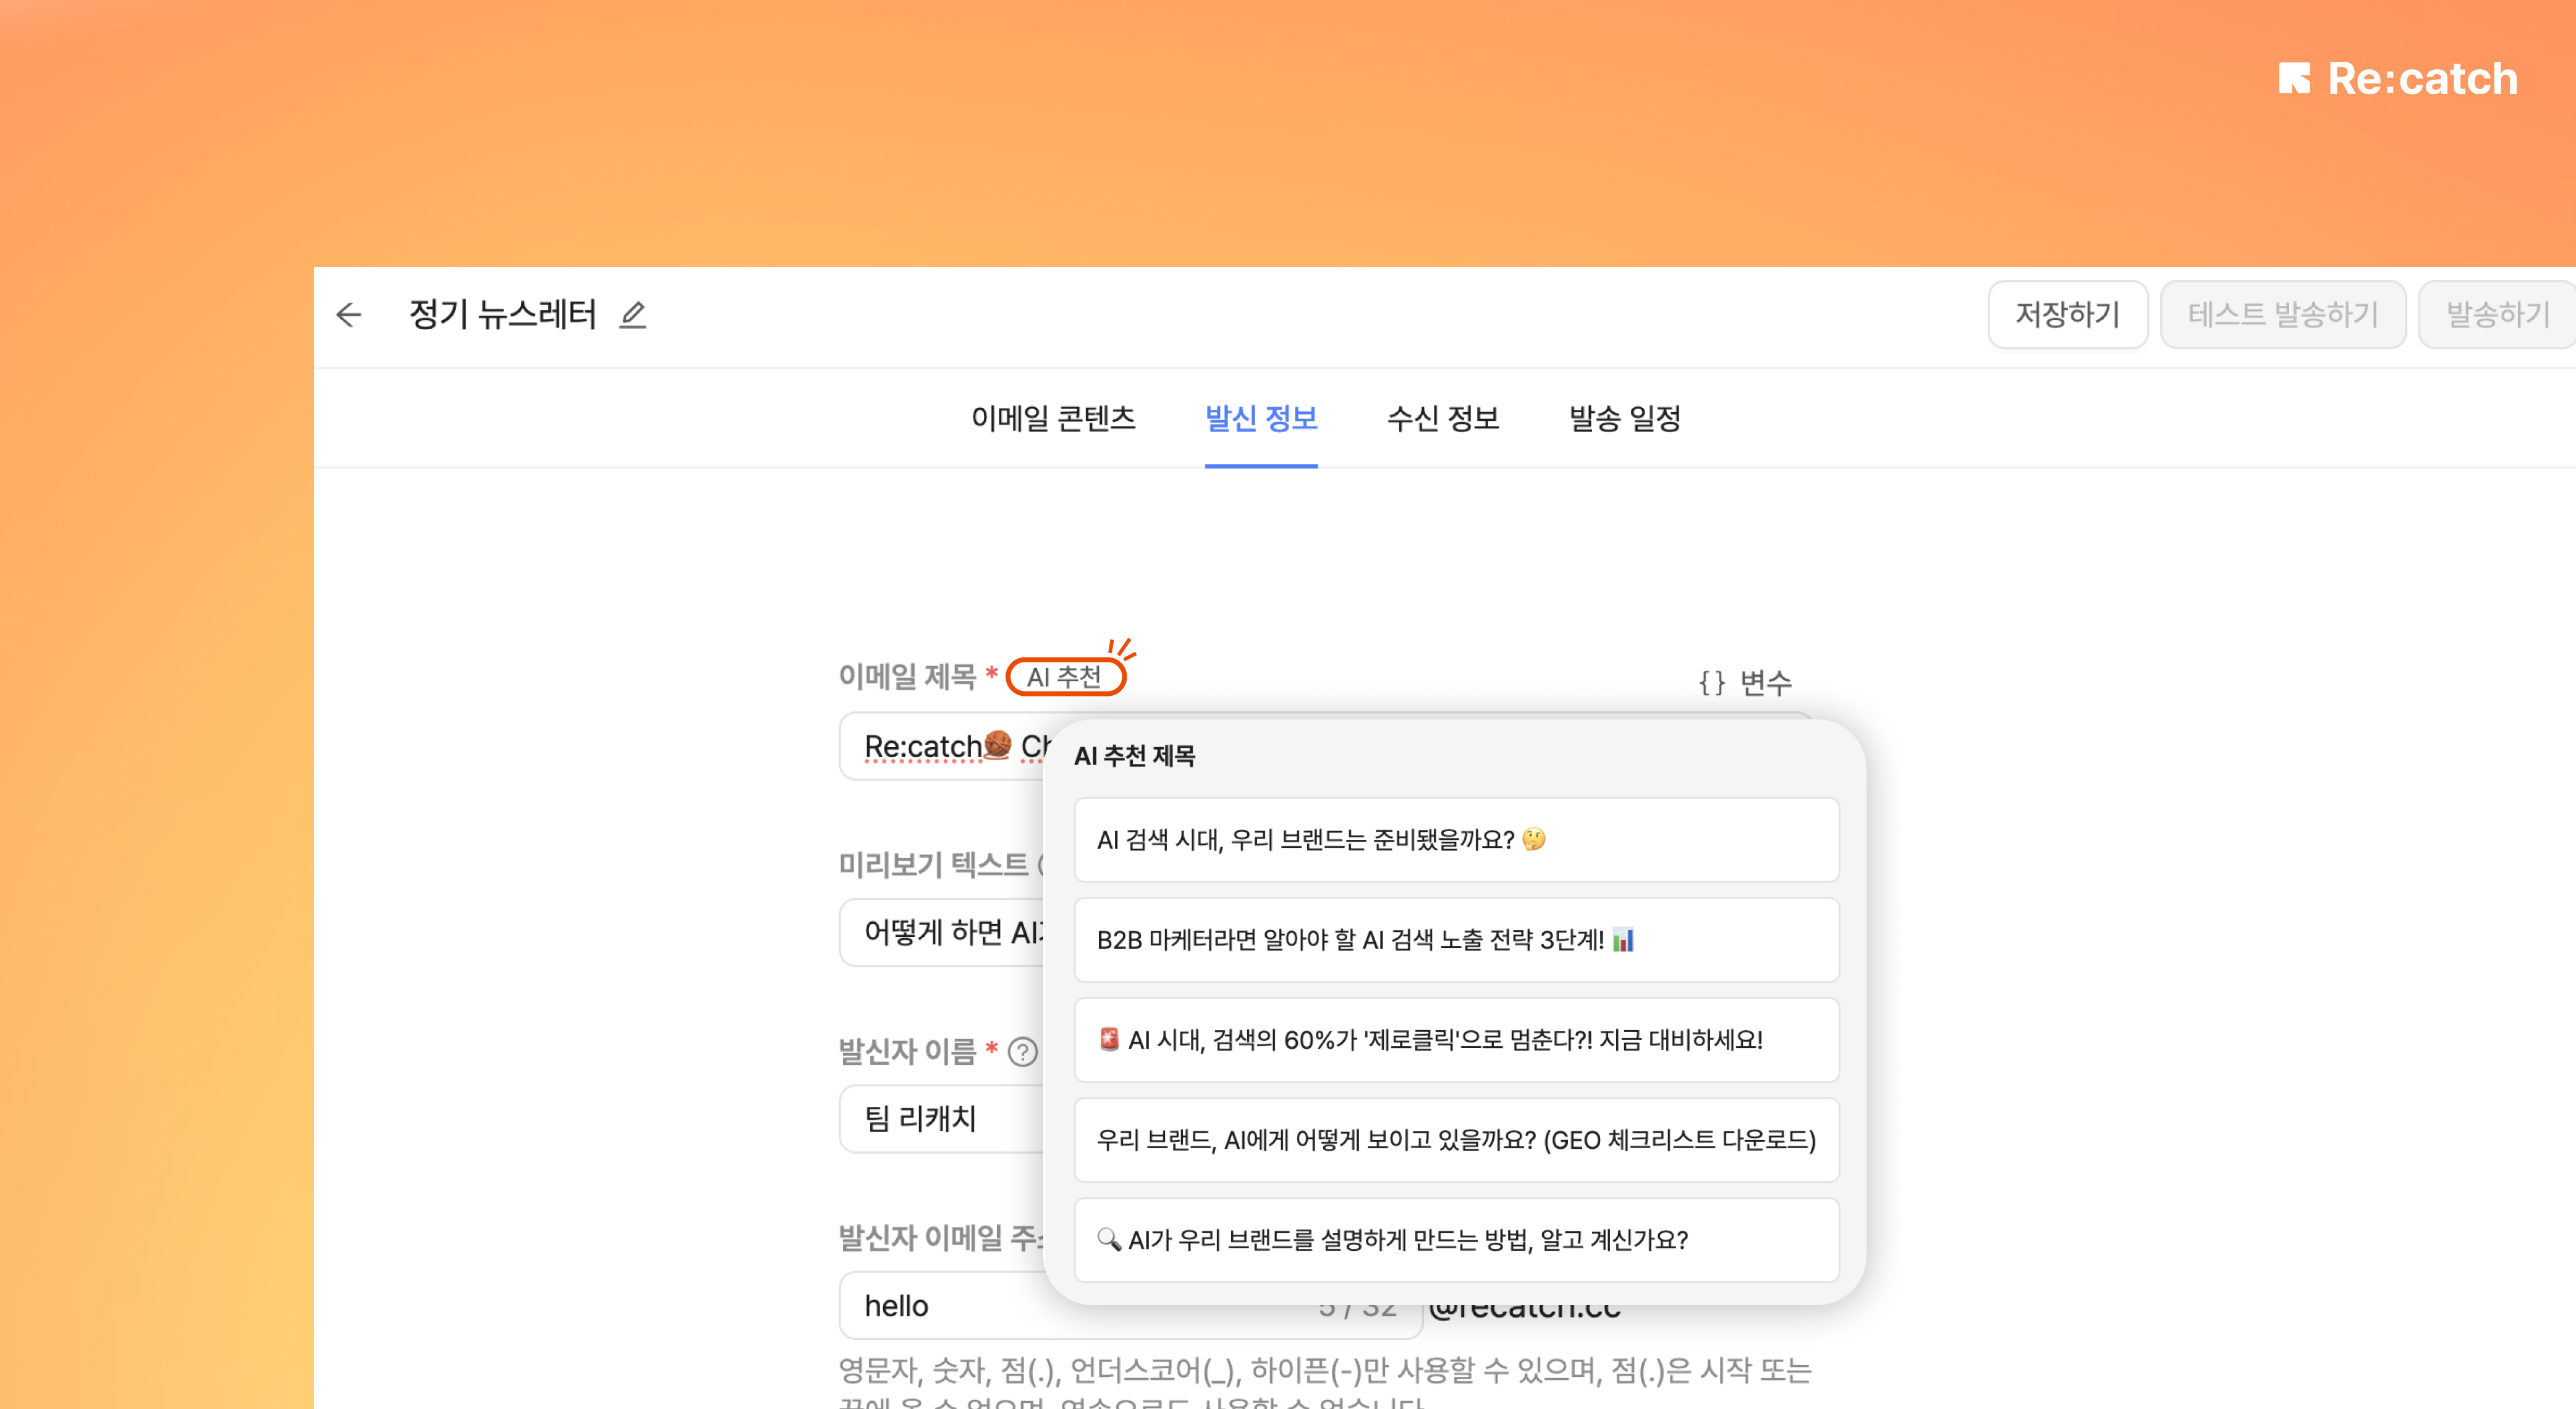Image resolution: width=2576 pixels, height=1409 pixels.
Task: Choose suggestion 'AI 검색 시대, 우리 브랜드는 준비됐을까요?'
Action: (x=1456, y=840)
